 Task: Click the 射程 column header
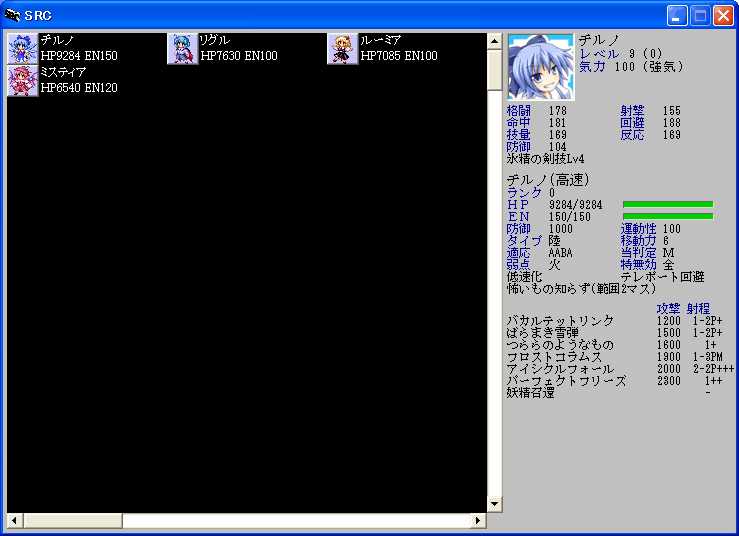(x=698, y=309)
